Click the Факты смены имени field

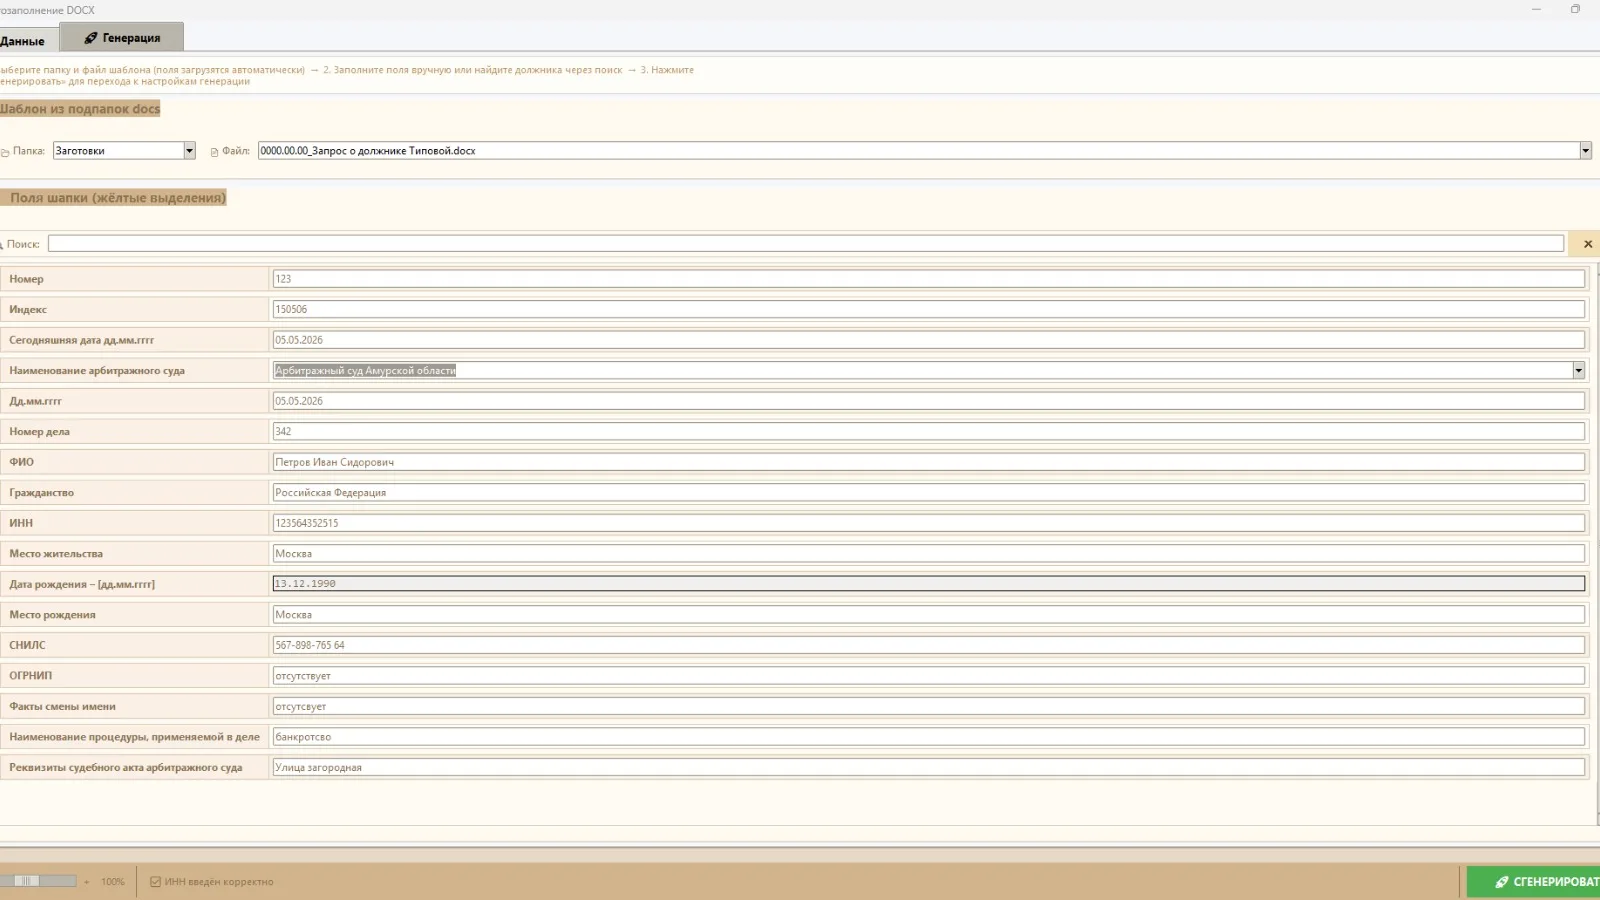[929, 707]
